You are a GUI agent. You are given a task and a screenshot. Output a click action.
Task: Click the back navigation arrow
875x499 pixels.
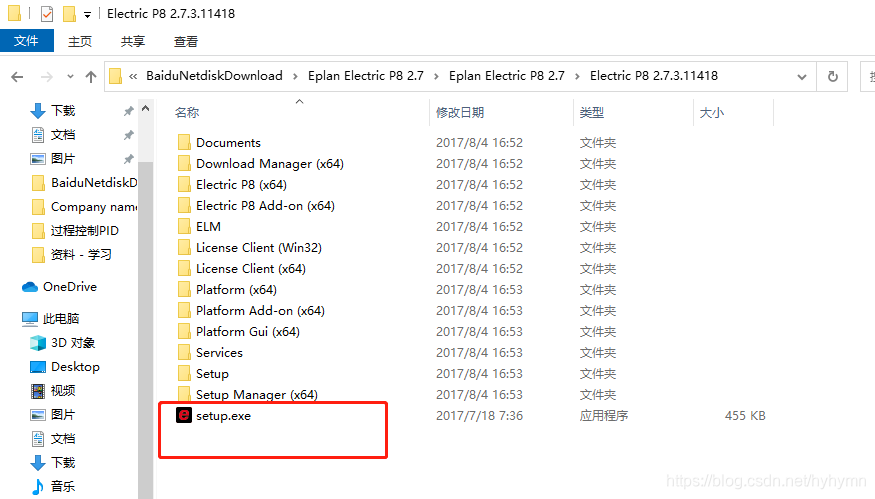click(17, 76)
